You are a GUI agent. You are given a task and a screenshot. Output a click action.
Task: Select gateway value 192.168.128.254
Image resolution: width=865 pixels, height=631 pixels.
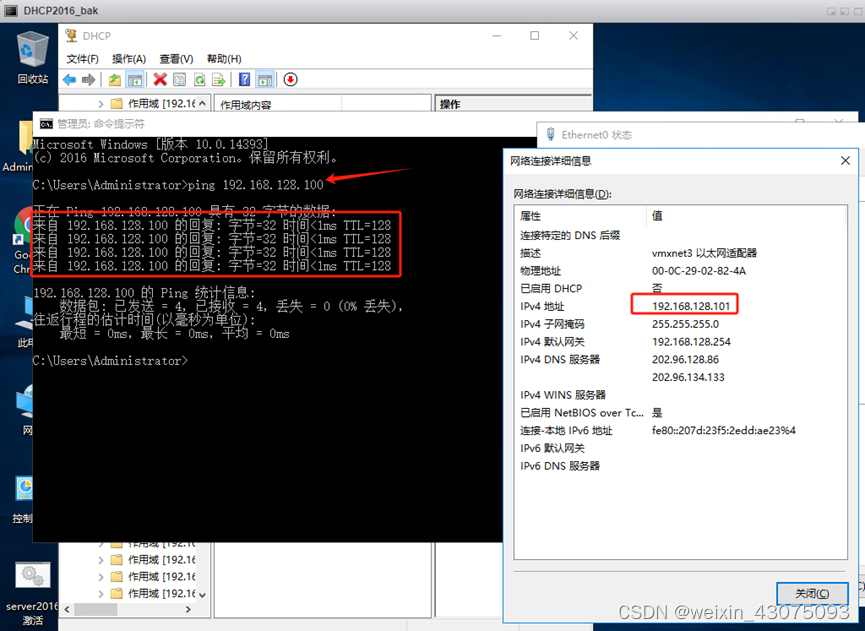click(691, 341)
